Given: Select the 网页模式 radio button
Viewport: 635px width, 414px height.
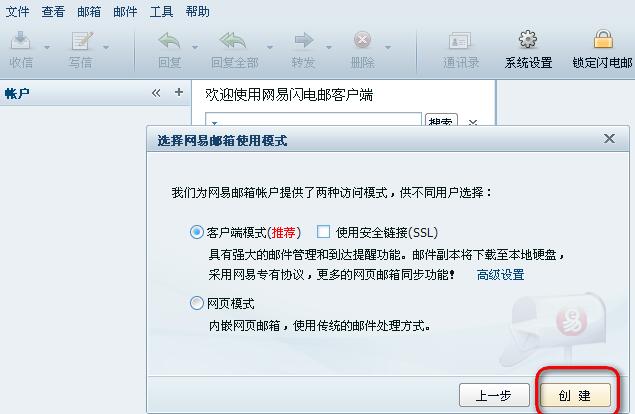Looking at the screenshot, I should click(x=196, y=303).
